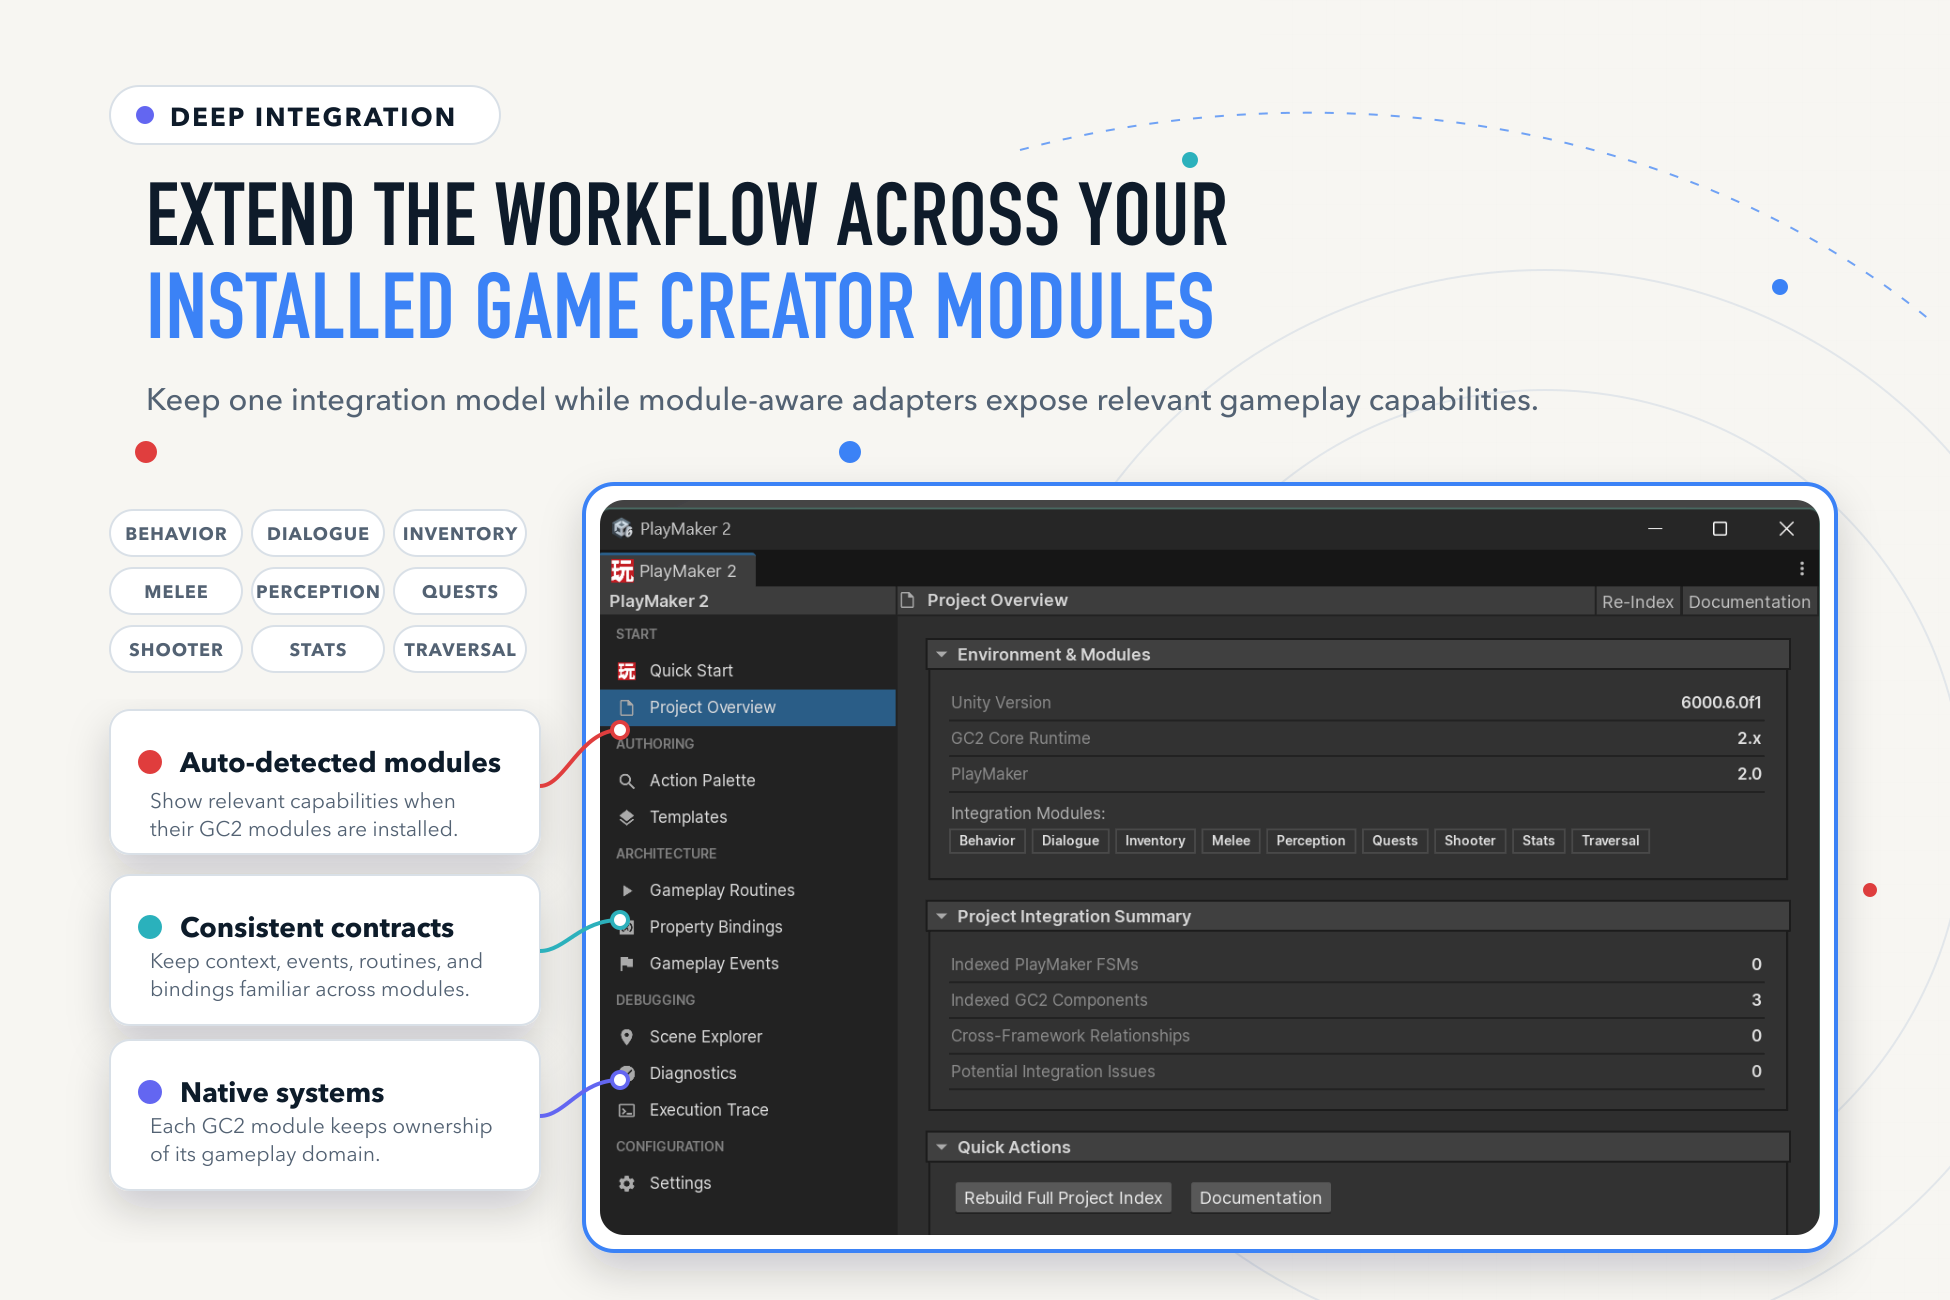Collapse the Project Integration Summary section
This screenshot has width=1950, height=1300.
tap(942, 916)
